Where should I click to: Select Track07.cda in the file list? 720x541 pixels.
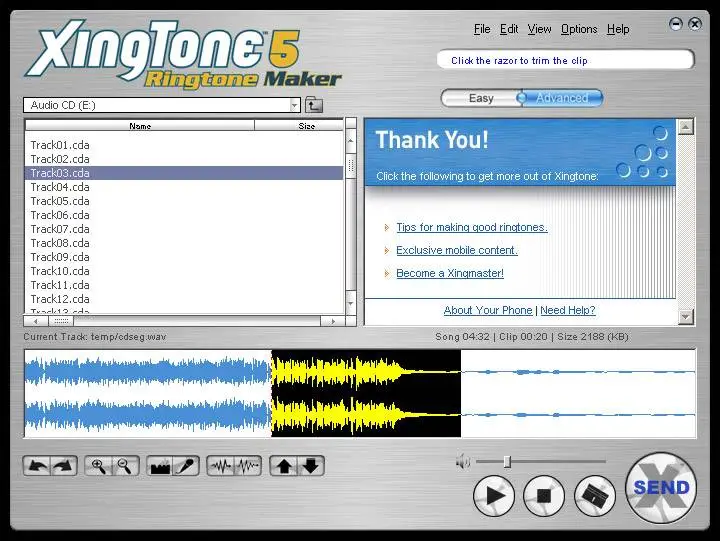click(x=184, y=229)
